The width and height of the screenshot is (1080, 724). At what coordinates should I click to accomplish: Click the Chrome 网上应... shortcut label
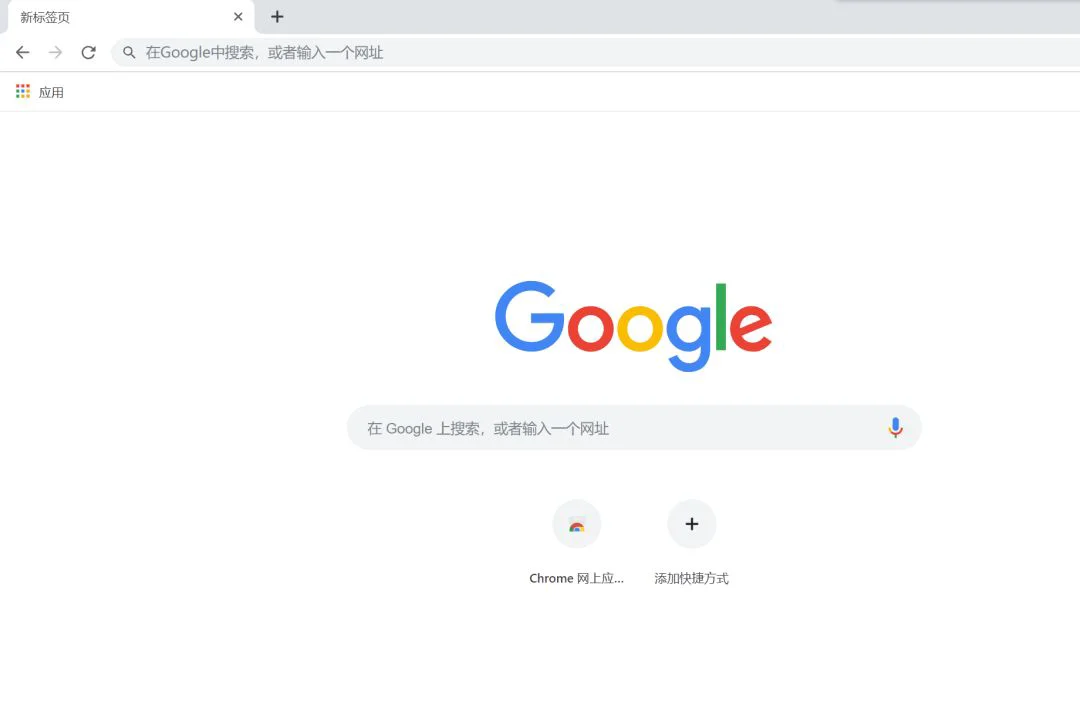577,579
